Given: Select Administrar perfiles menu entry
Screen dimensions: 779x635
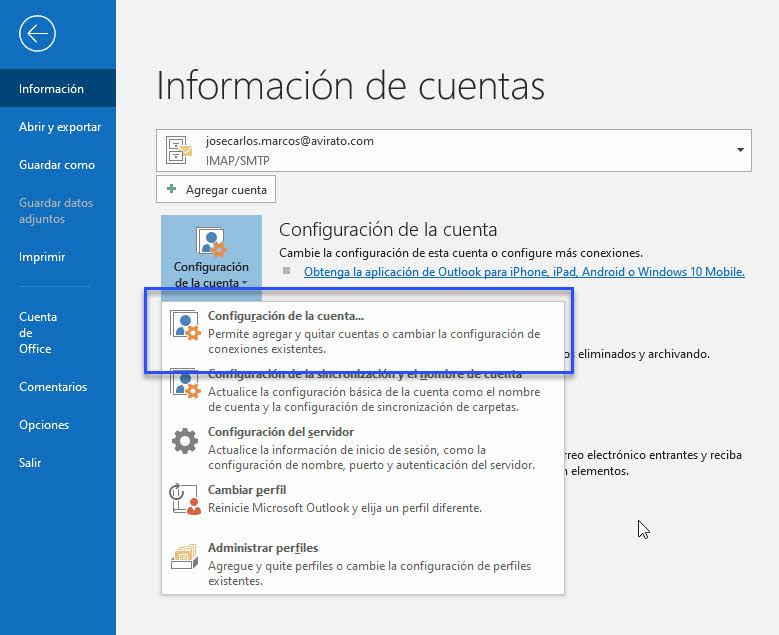Looking at the screenshot, I should click(x=363, y=564).
